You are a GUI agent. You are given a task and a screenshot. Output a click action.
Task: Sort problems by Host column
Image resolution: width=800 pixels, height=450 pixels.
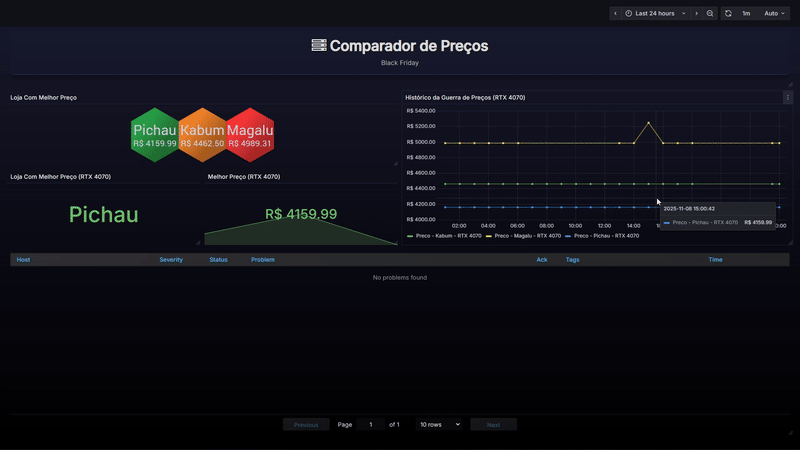(23, 260)
